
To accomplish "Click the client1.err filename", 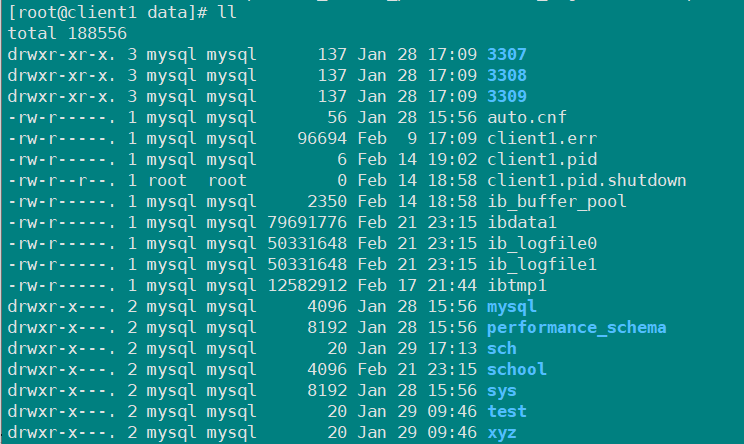I will pyautogui.click(x=542, y=138).
